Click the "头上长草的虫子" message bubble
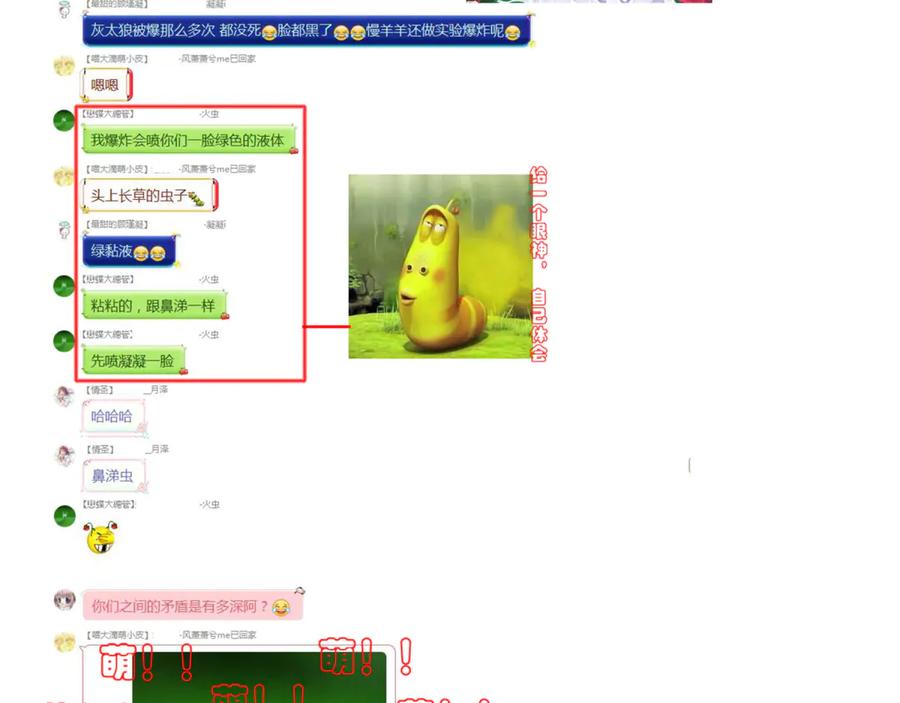Image resolution: width=900 pixels, height=703 pixels. (x=147, y=196)
